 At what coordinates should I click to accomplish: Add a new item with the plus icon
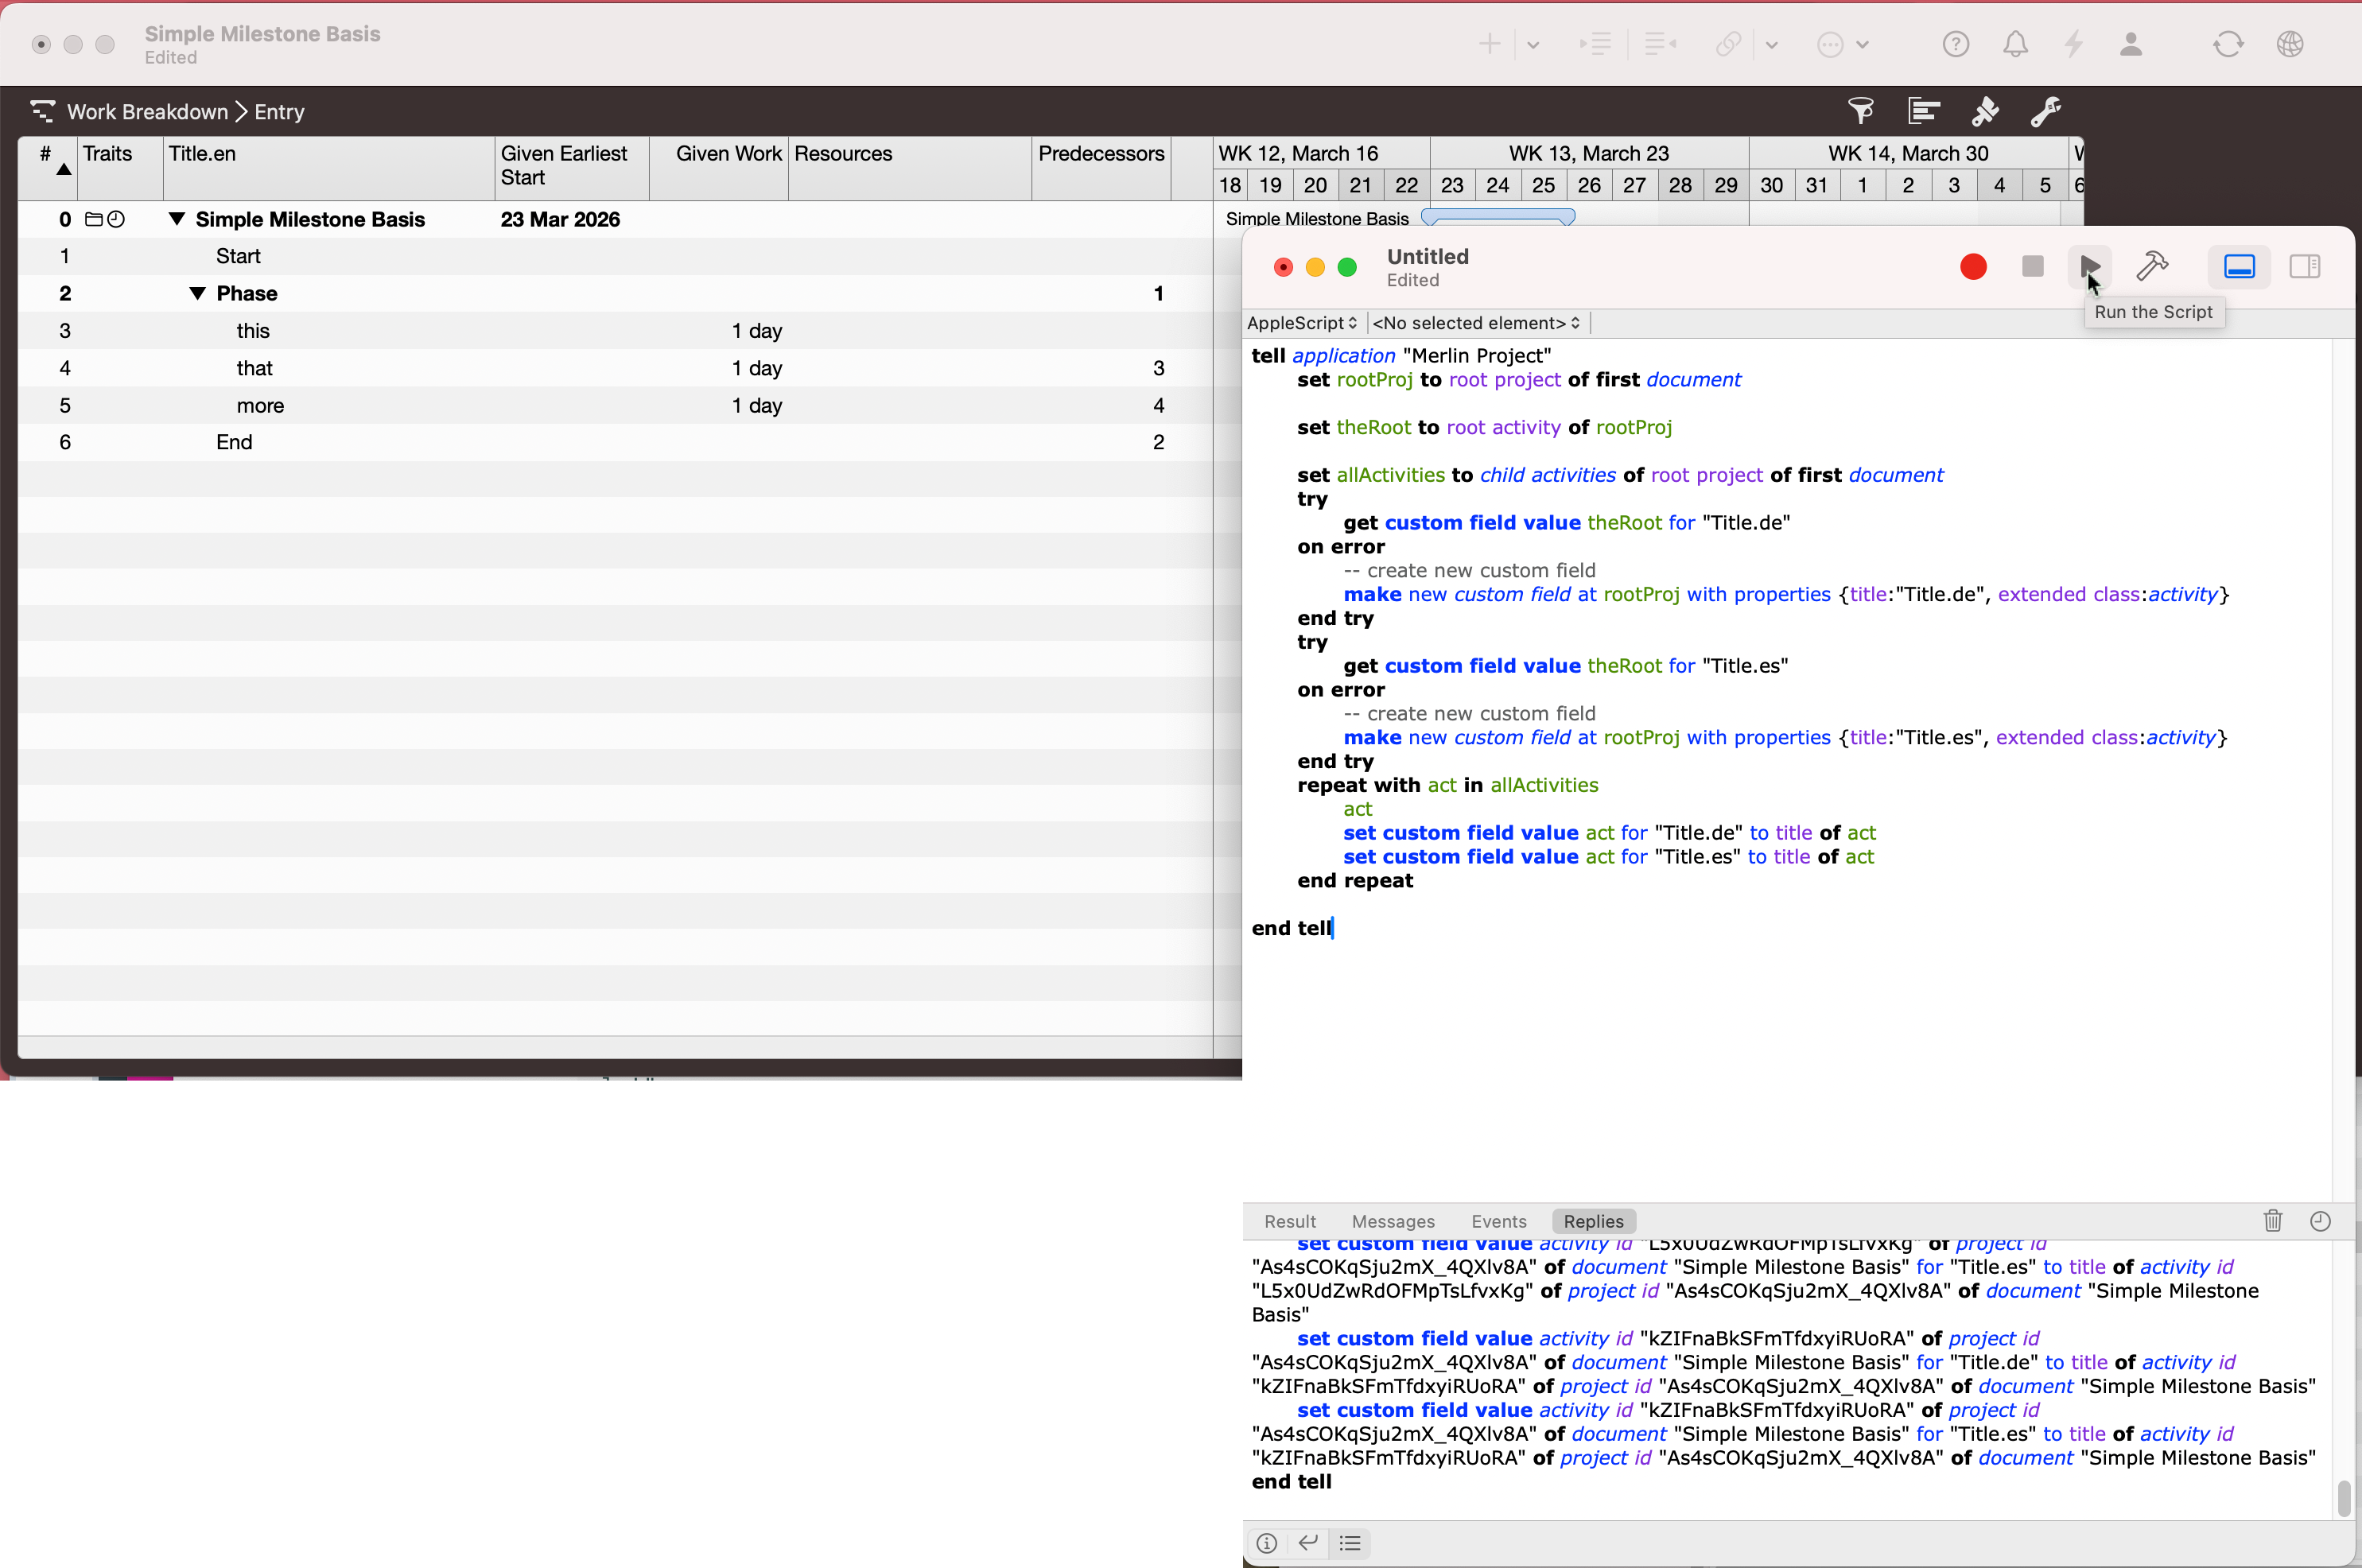point(1489,44)
